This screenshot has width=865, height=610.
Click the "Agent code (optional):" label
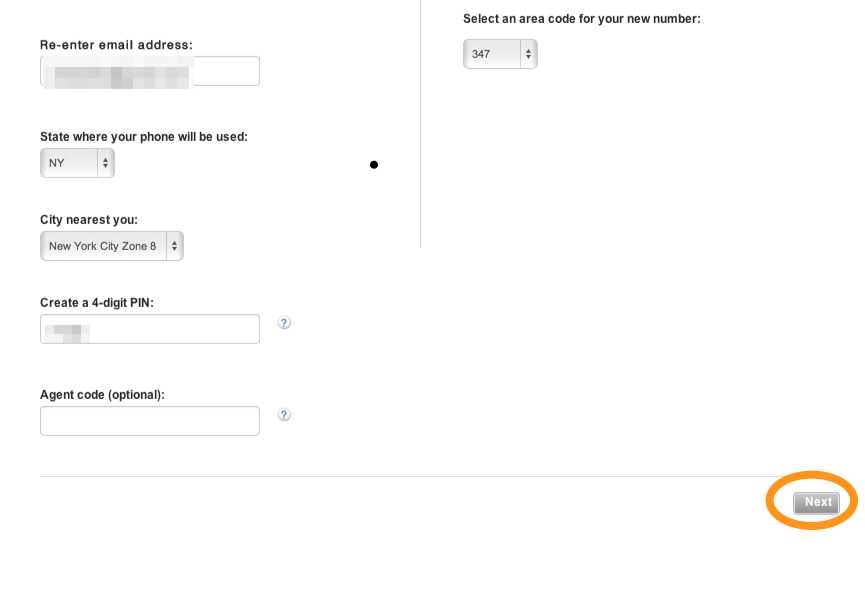(x=103, y=395)
